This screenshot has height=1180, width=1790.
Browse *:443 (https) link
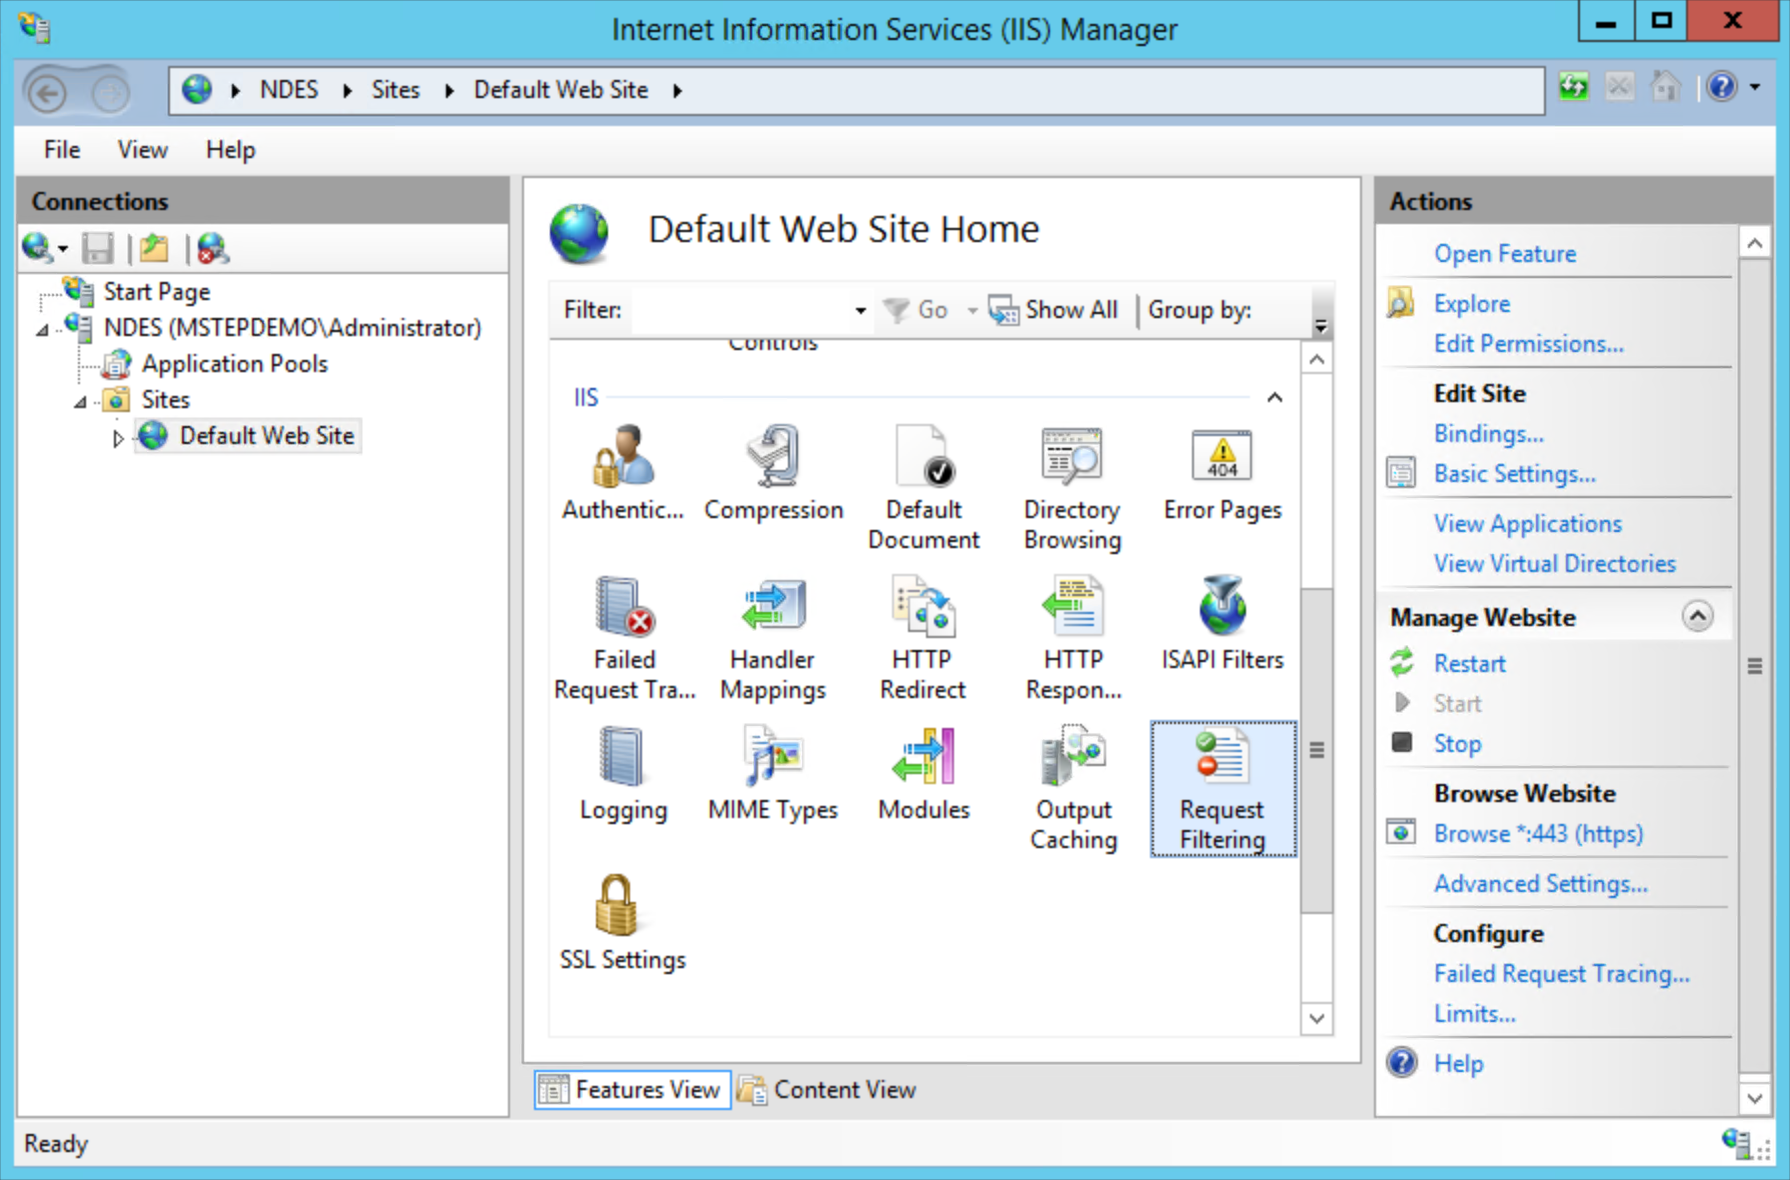pyautogui.click(x=1538, y=834)
